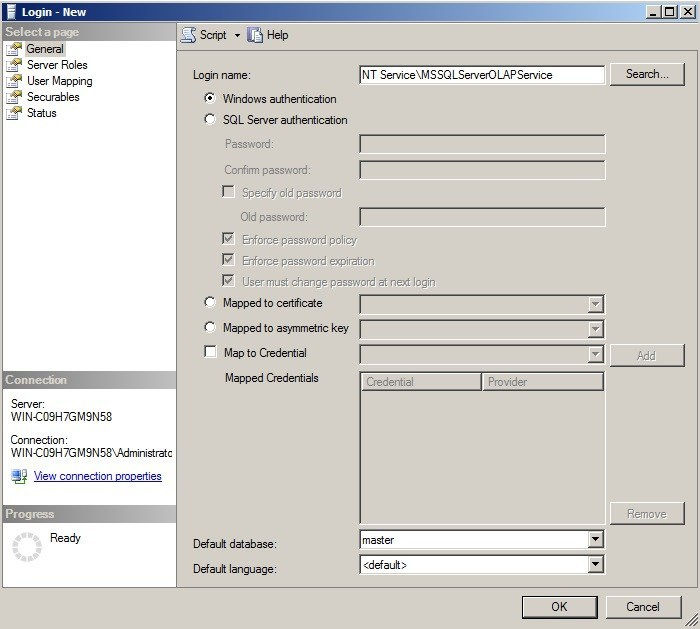Click the Select a page header

coord(89,32)
